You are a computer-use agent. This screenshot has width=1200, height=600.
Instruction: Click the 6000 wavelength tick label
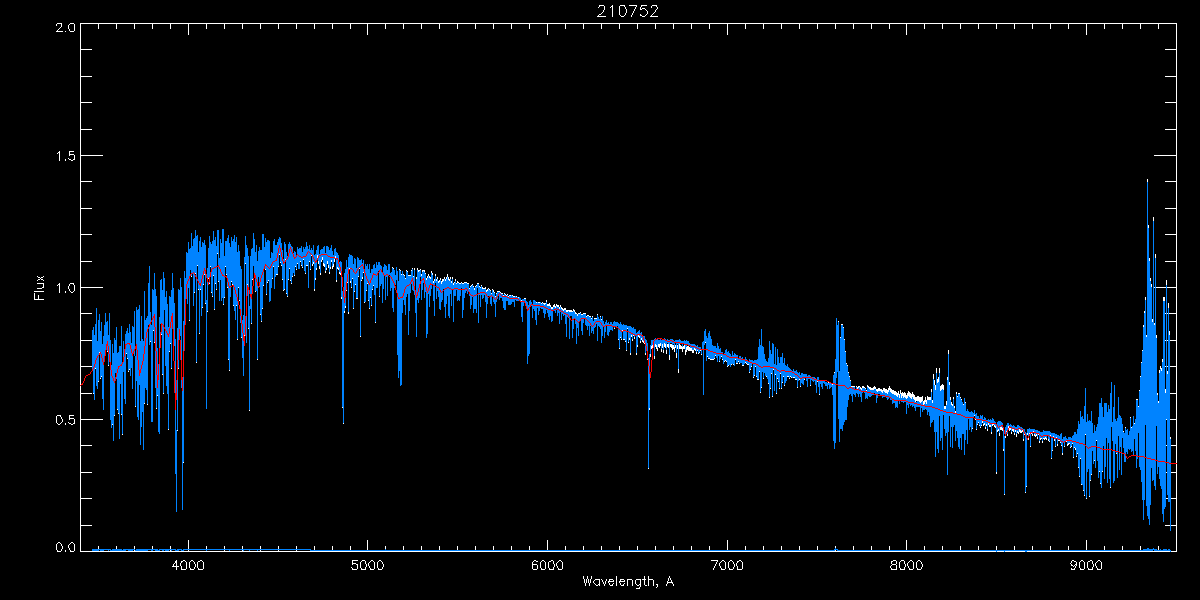[547, 565]
